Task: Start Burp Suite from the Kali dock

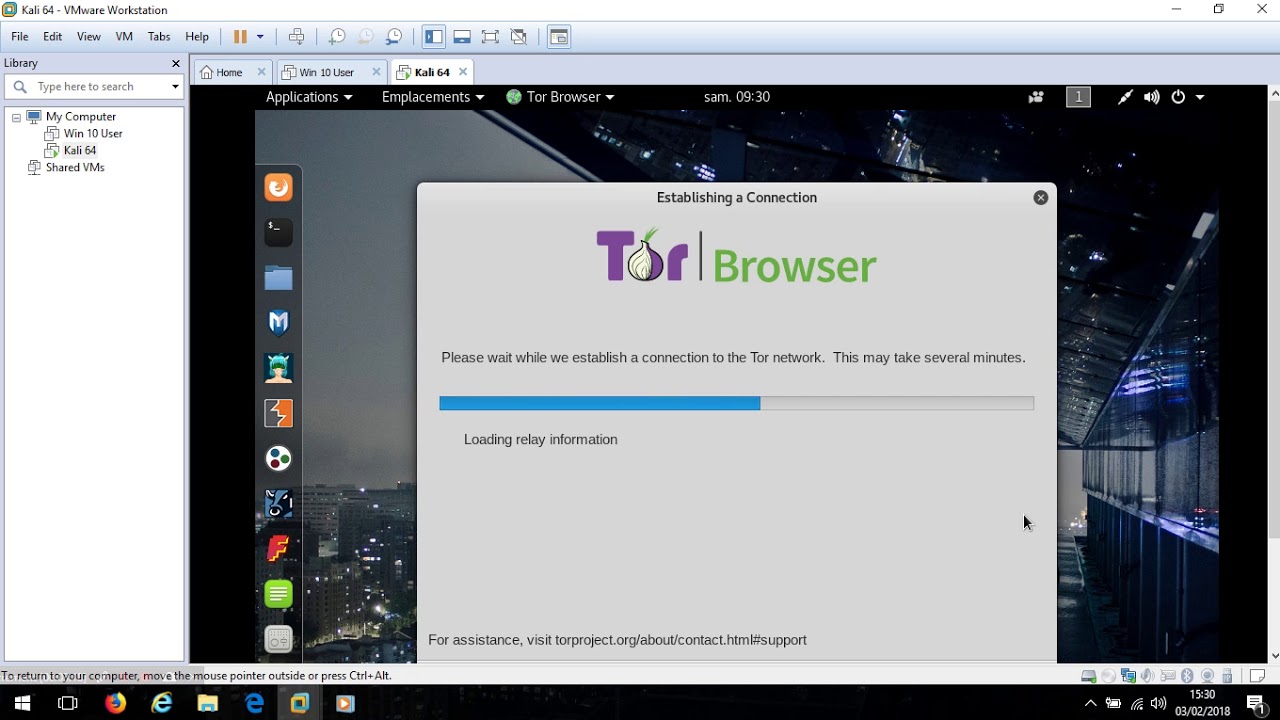Action: pyautogui.click(x=278, y=413)
